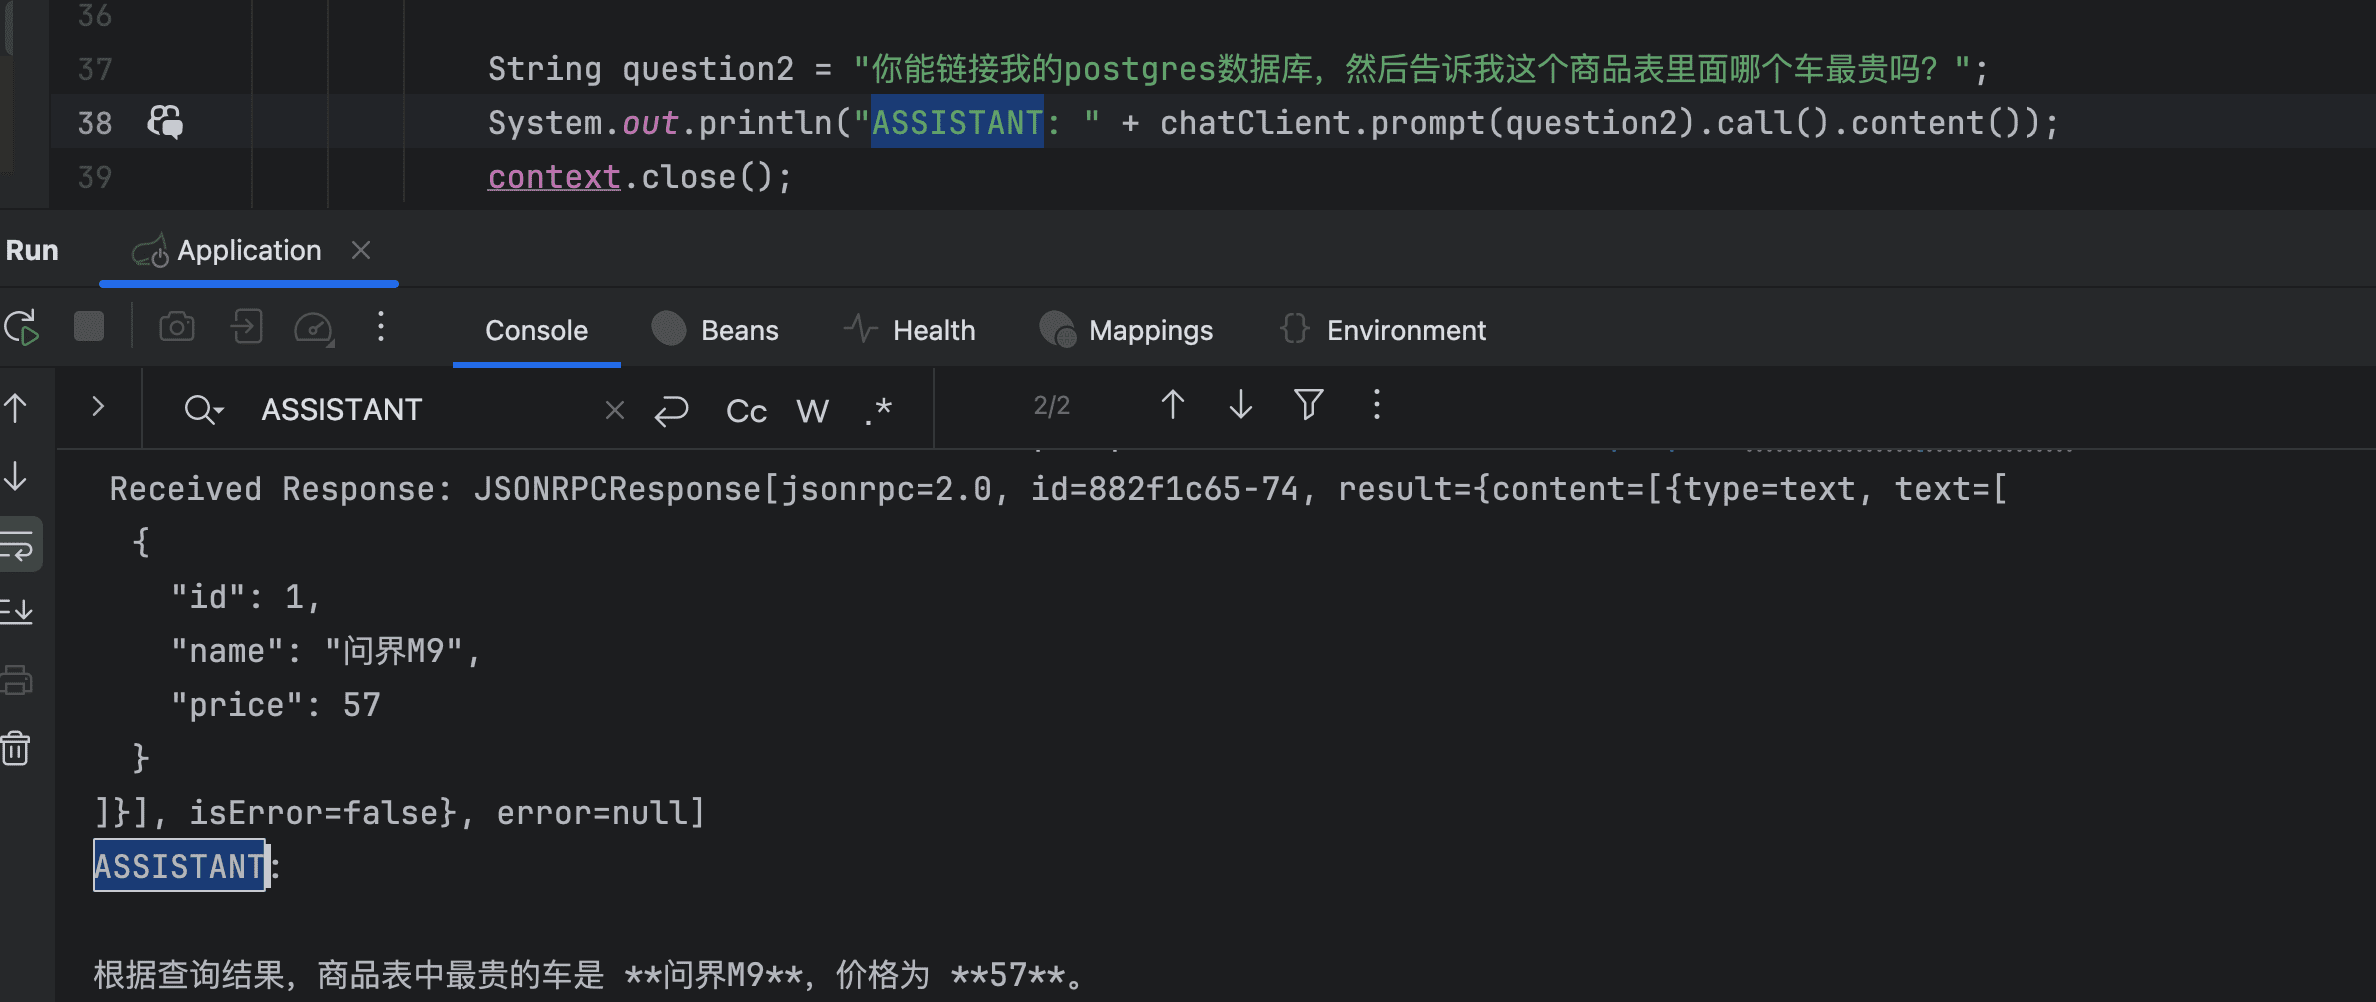Image resolution: width=2376 pixels, height=1002 pixels.
Task: Expand the collapsed console chevron
Action: pos(98,406)
